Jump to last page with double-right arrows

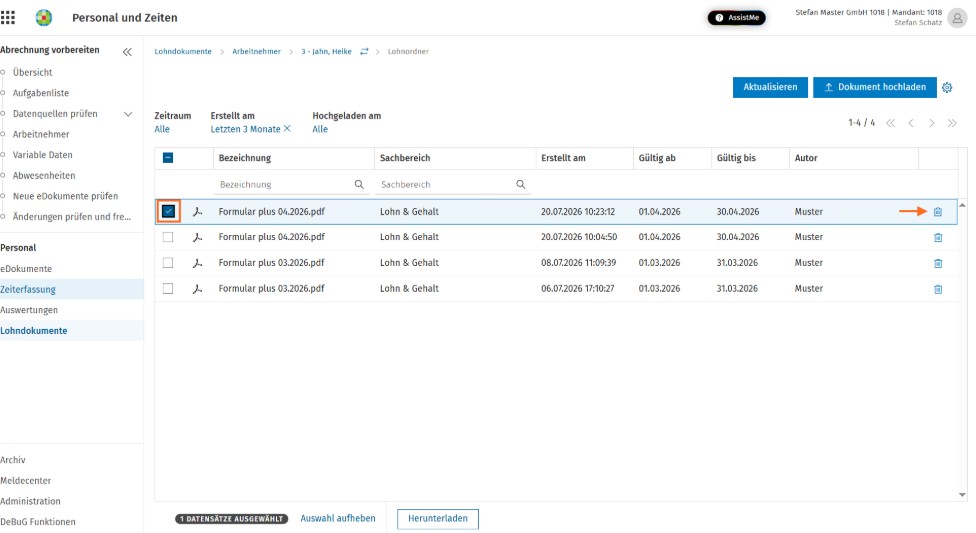pyautogui.click(x=952, y=123)
